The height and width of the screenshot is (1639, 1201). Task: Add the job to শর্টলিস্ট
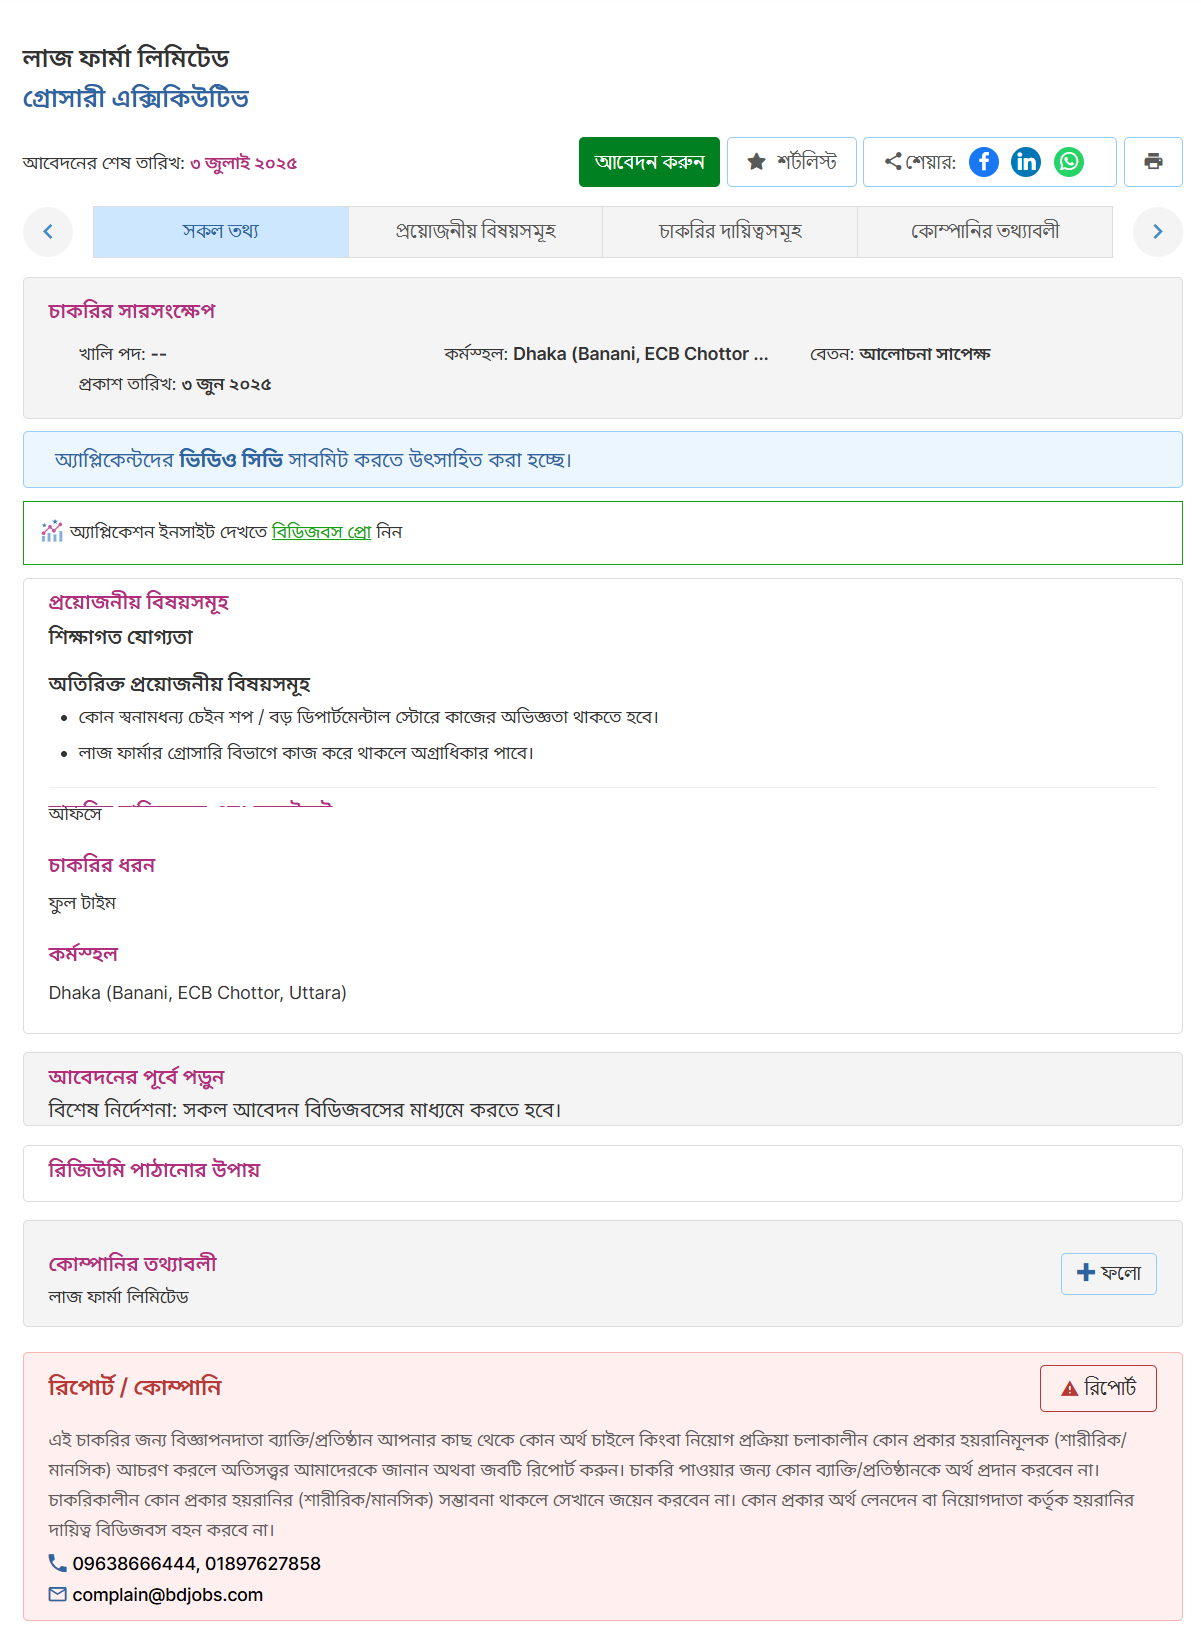tap(792, 162)
